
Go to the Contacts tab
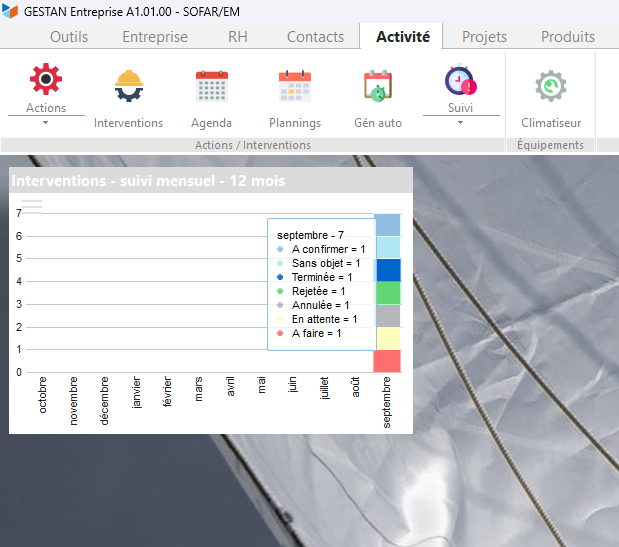click(x=315, y=37)
